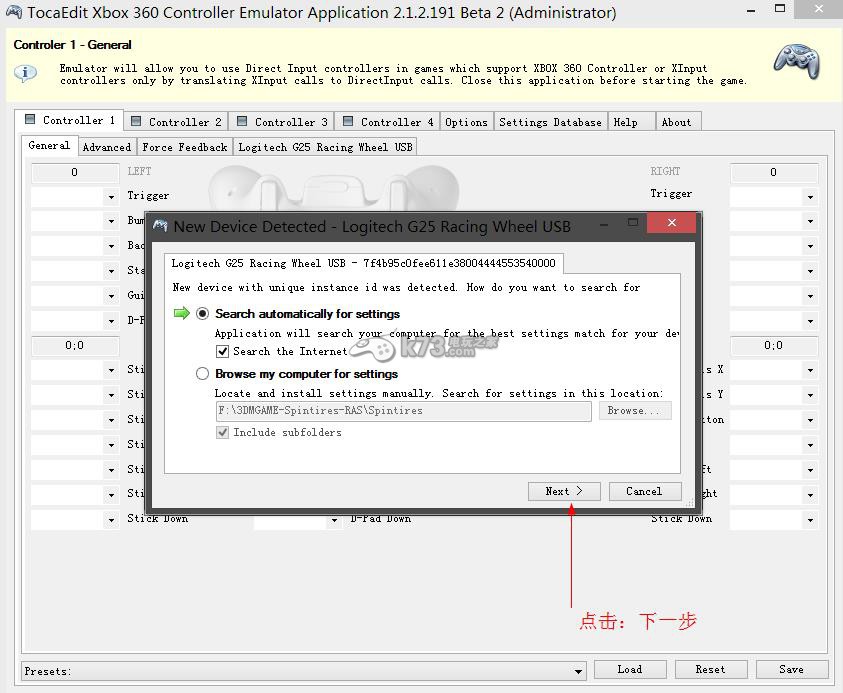Viewport: 843px width, 693px height.
Task: Click the status square icon on the Controller 2 tab
Action: click(x=136, y=121)
